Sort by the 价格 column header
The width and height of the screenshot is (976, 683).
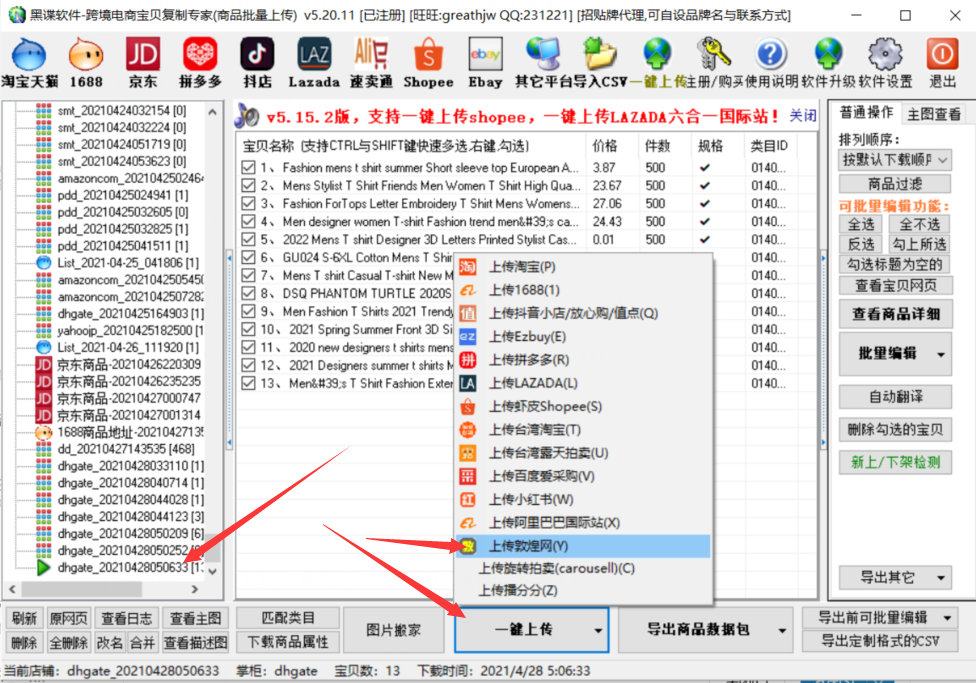[x=612, y=146]
